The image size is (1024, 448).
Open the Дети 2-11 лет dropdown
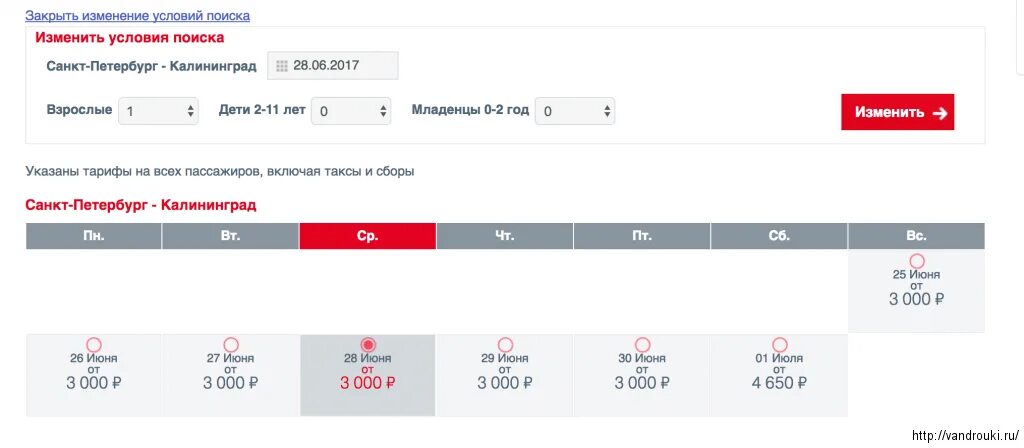351,111
